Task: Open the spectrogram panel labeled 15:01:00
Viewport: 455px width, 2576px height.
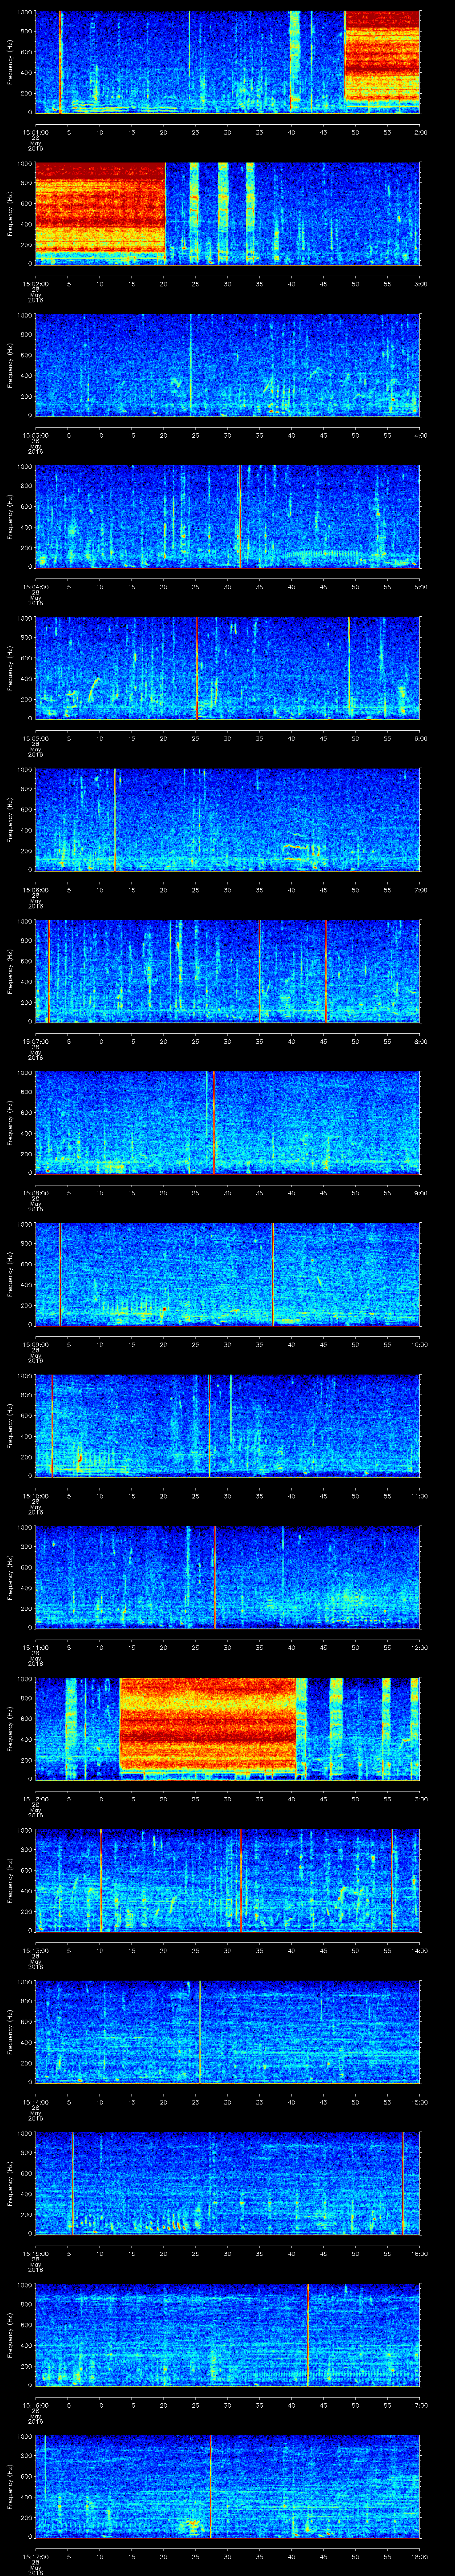Action: tap(228, 62)
